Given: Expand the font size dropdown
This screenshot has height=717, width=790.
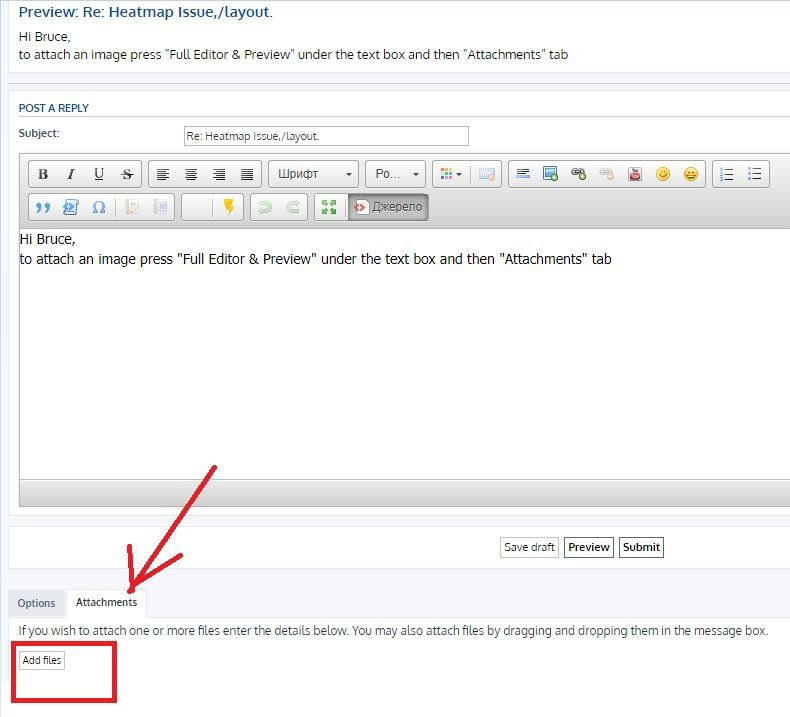Looking at the screenshot, I should point(396,174).
